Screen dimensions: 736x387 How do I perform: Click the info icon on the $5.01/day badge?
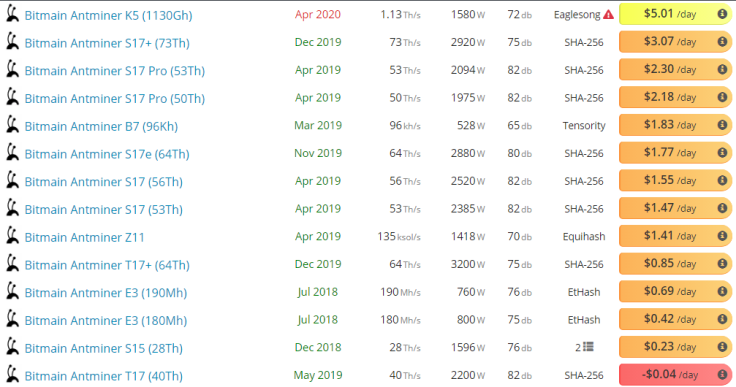click(722, 14)
